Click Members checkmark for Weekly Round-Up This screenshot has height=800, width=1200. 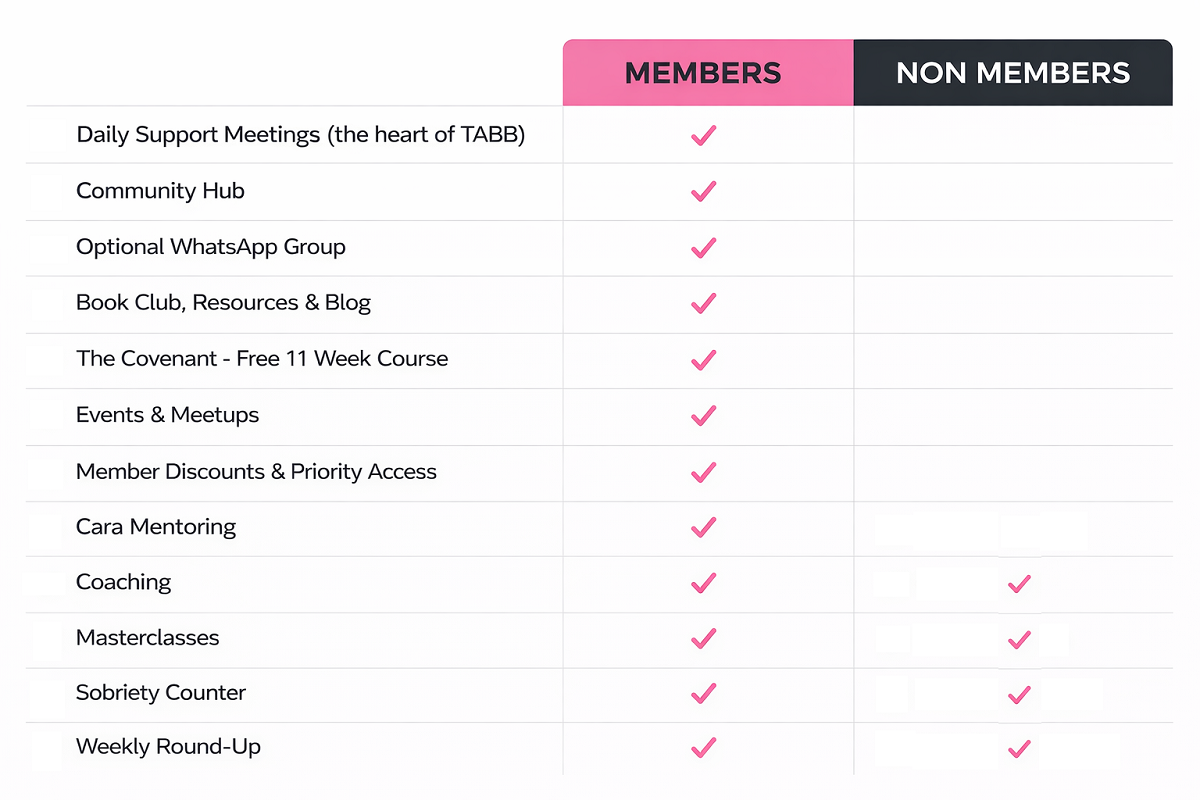pyautogui.click(x=704, y=747)
